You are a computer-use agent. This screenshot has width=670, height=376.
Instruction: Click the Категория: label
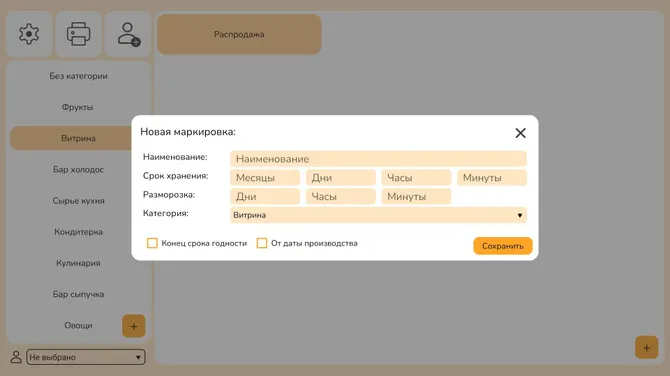pos(166,213)
